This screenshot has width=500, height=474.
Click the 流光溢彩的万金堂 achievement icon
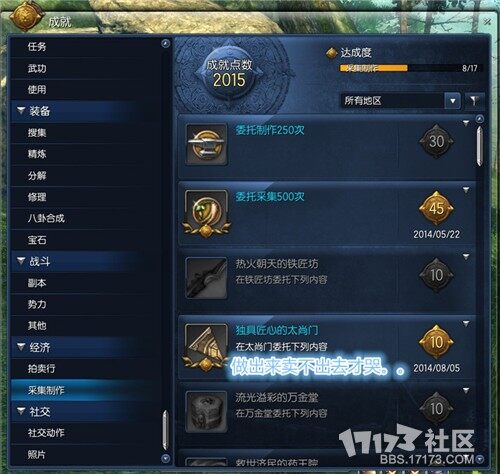(206, 412)
